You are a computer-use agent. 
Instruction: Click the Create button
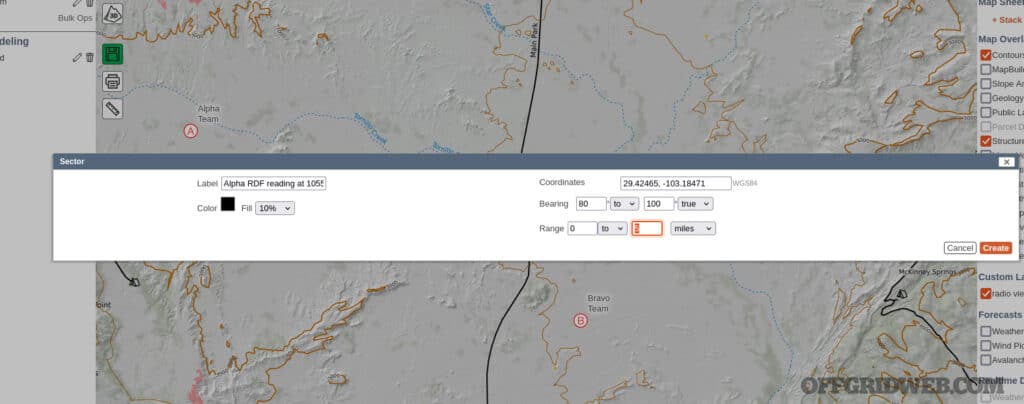point(995,248)
